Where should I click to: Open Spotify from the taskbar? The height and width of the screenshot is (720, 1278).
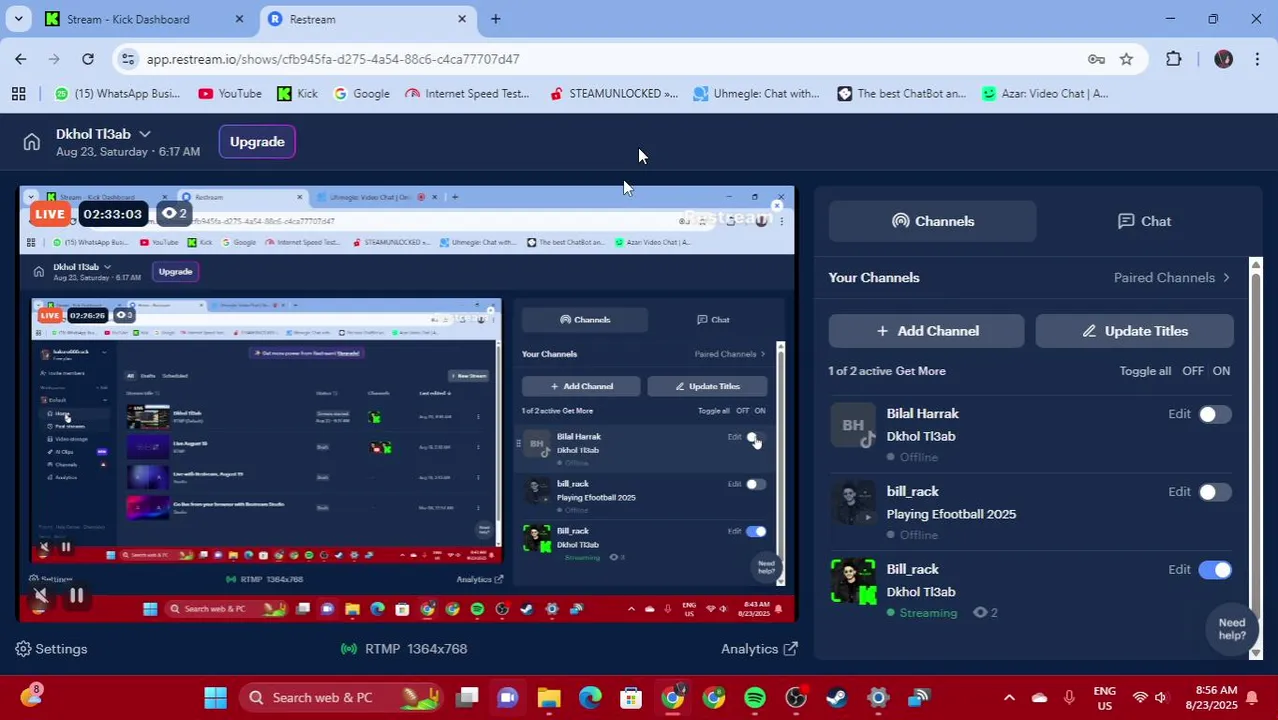pos(755,697)
